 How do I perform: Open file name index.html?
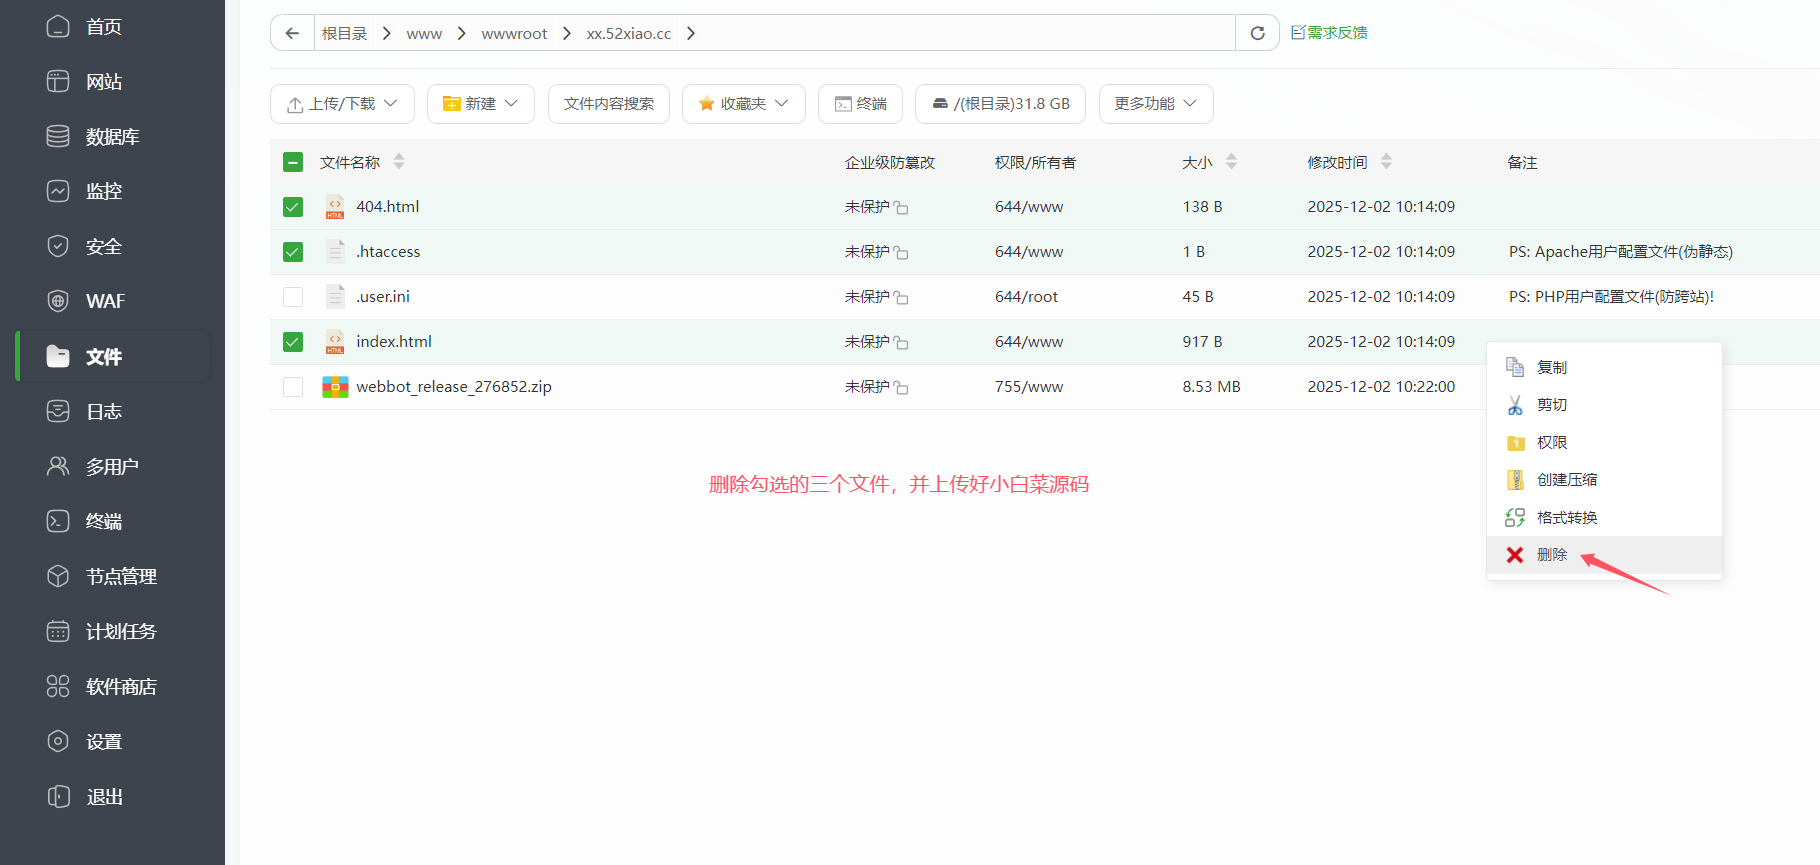tap(394, 342)
